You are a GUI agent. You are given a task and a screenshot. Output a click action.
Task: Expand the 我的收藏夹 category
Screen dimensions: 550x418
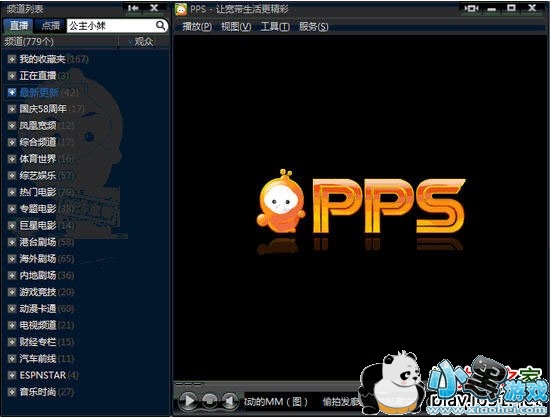[x=12, y=59]
